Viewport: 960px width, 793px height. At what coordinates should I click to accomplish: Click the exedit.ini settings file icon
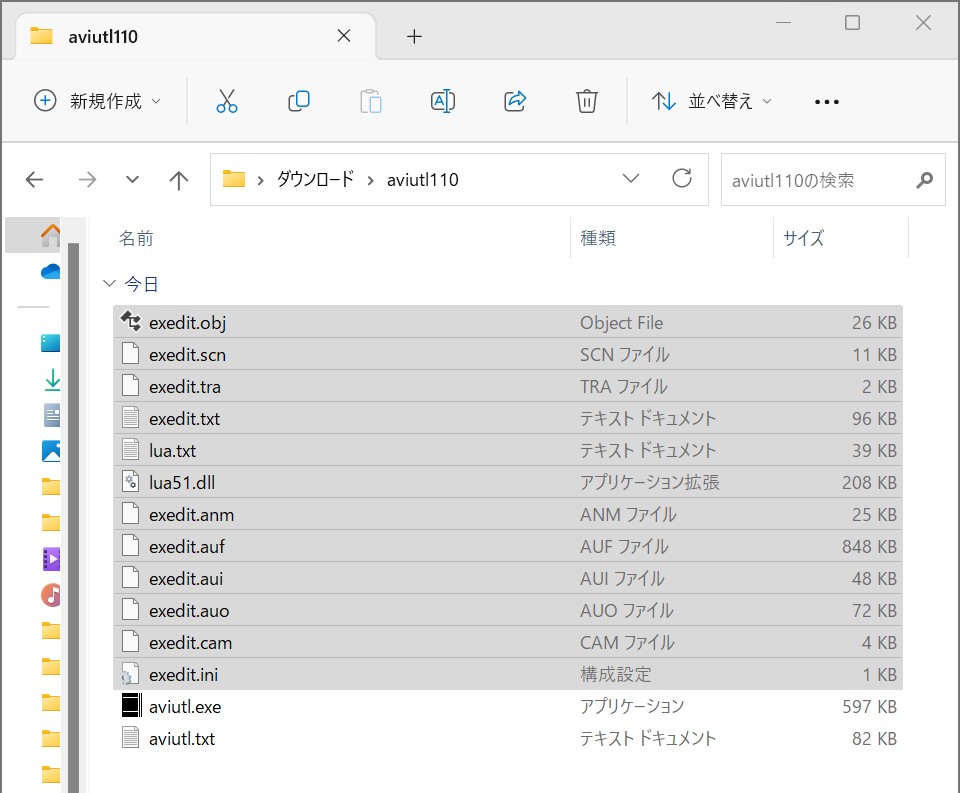130,674
